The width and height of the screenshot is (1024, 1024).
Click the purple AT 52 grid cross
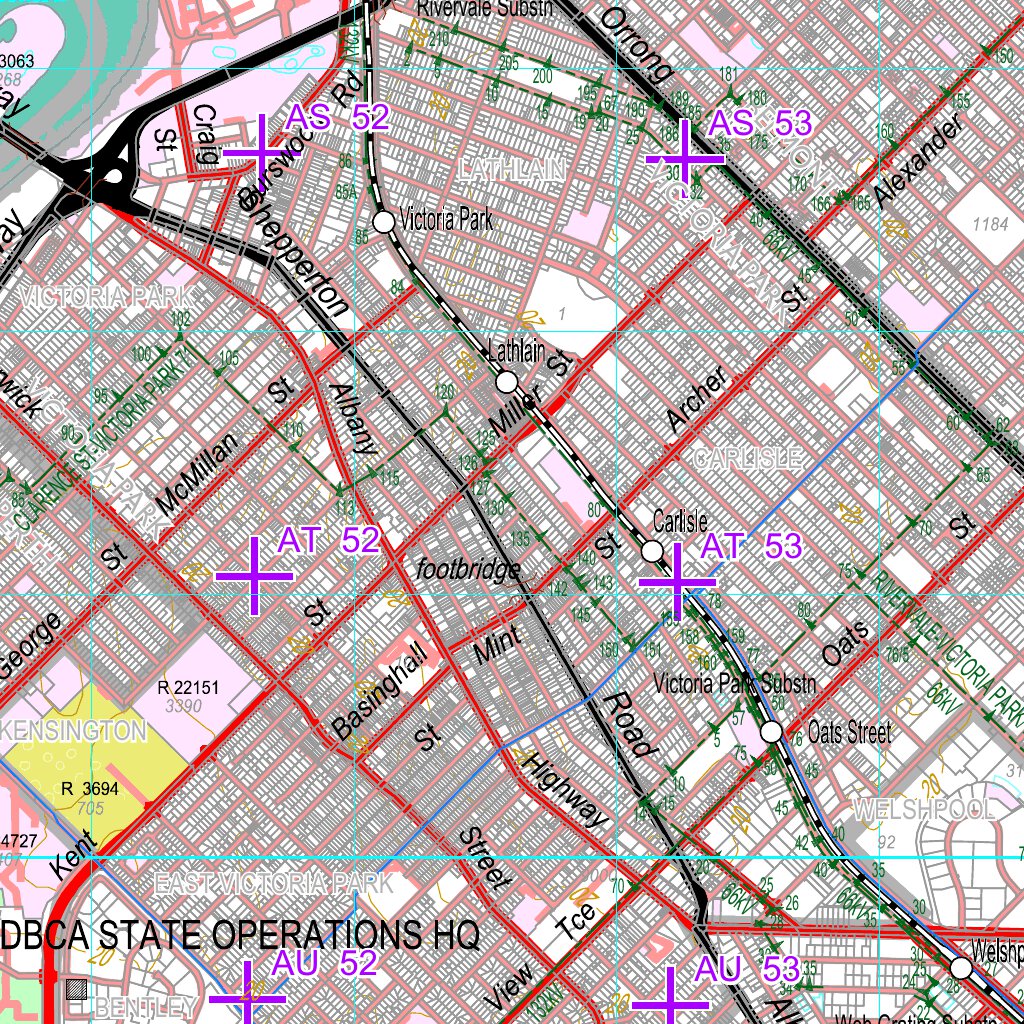253,576
